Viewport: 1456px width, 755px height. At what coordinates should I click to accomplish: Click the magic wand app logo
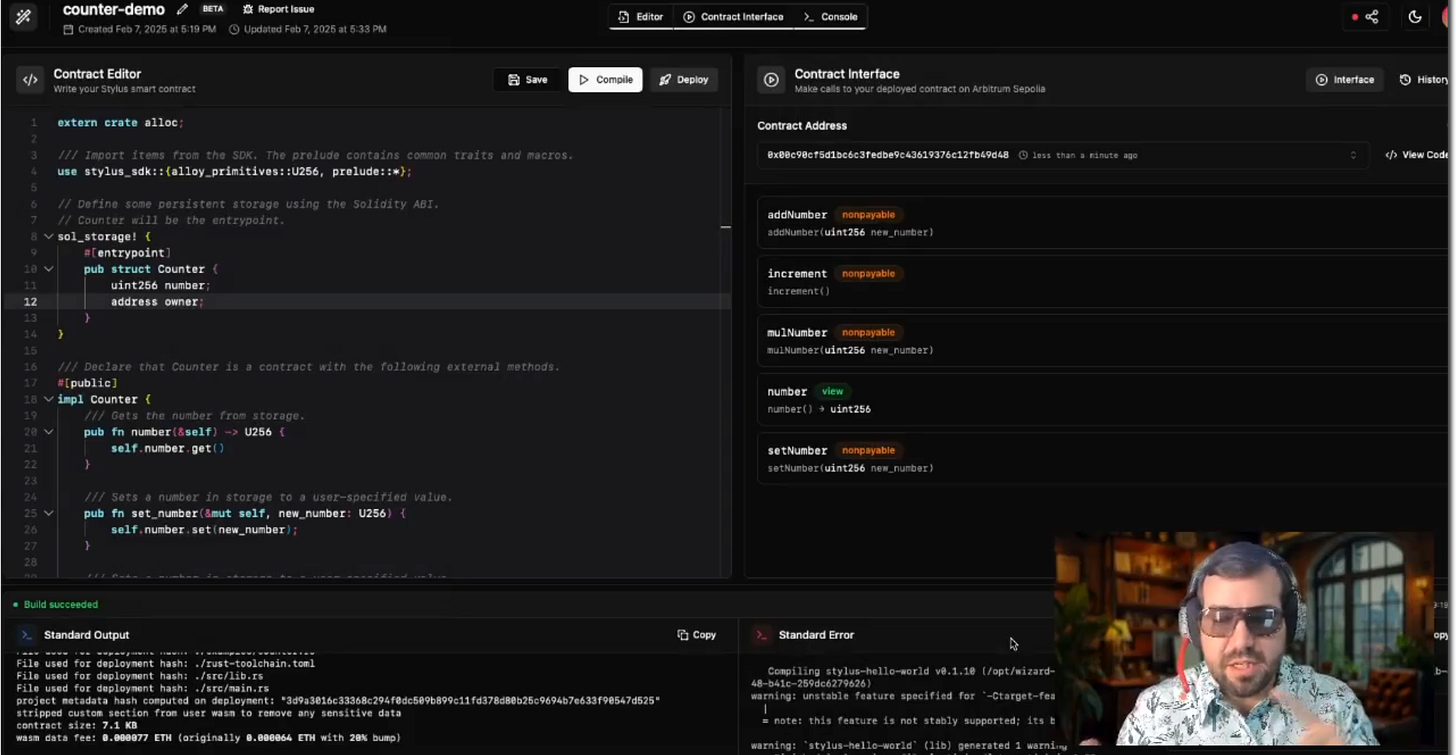pyautogui.click(x=23, y=17)
